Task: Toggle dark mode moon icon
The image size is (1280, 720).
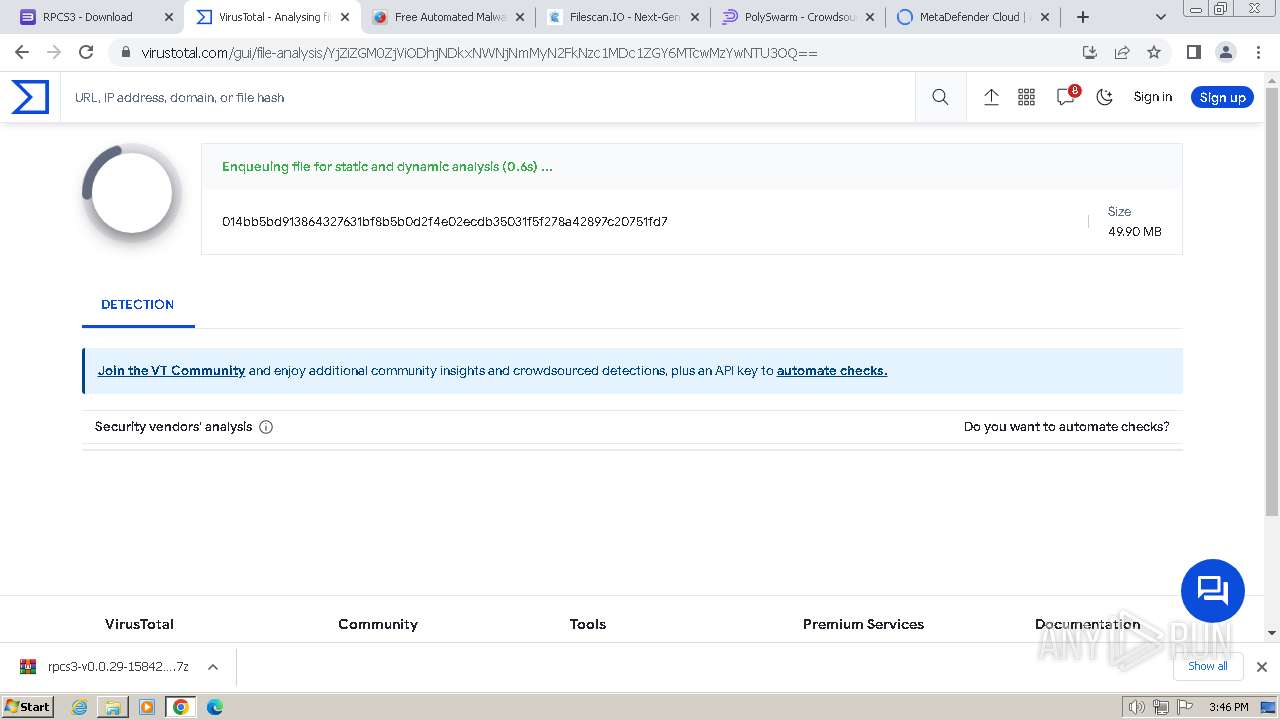Action: pos(1105,97)
